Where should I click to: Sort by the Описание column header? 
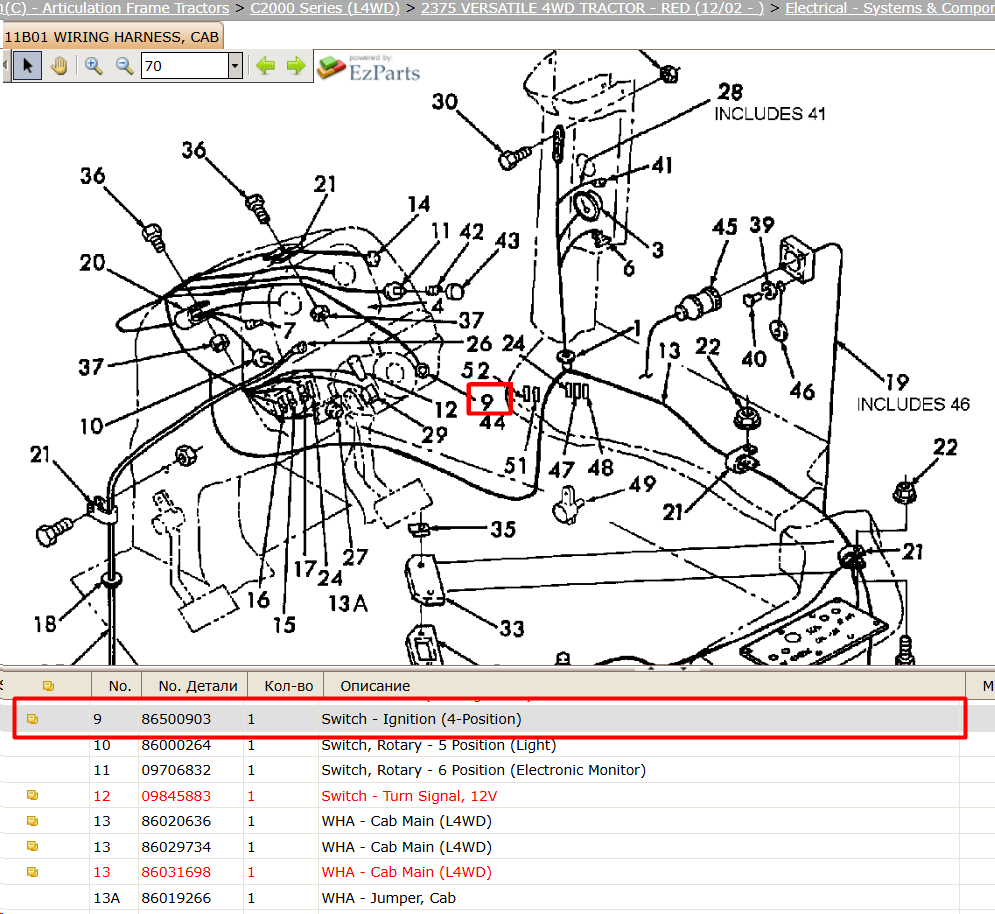point(644,686)
